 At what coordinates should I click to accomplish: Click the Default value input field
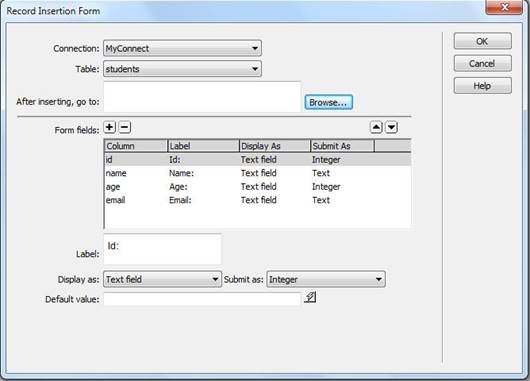point(202,299)
